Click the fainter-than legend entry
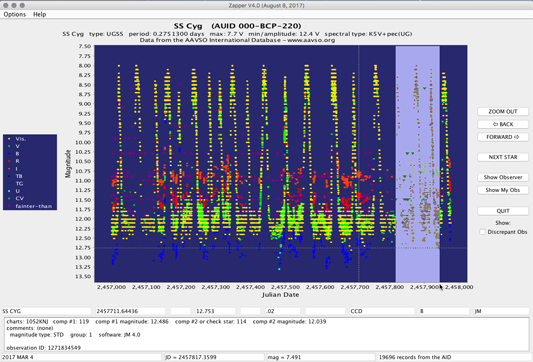Viewport: 533px width, 362px height. pyautogui.click(x=30, y=206)
